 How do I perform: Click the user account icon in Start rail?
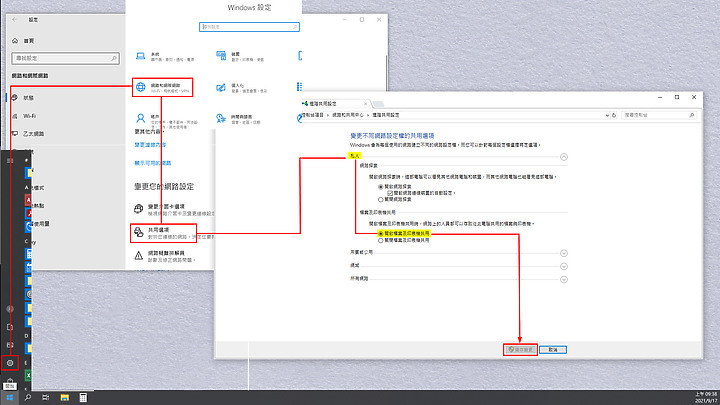[10, 309]
